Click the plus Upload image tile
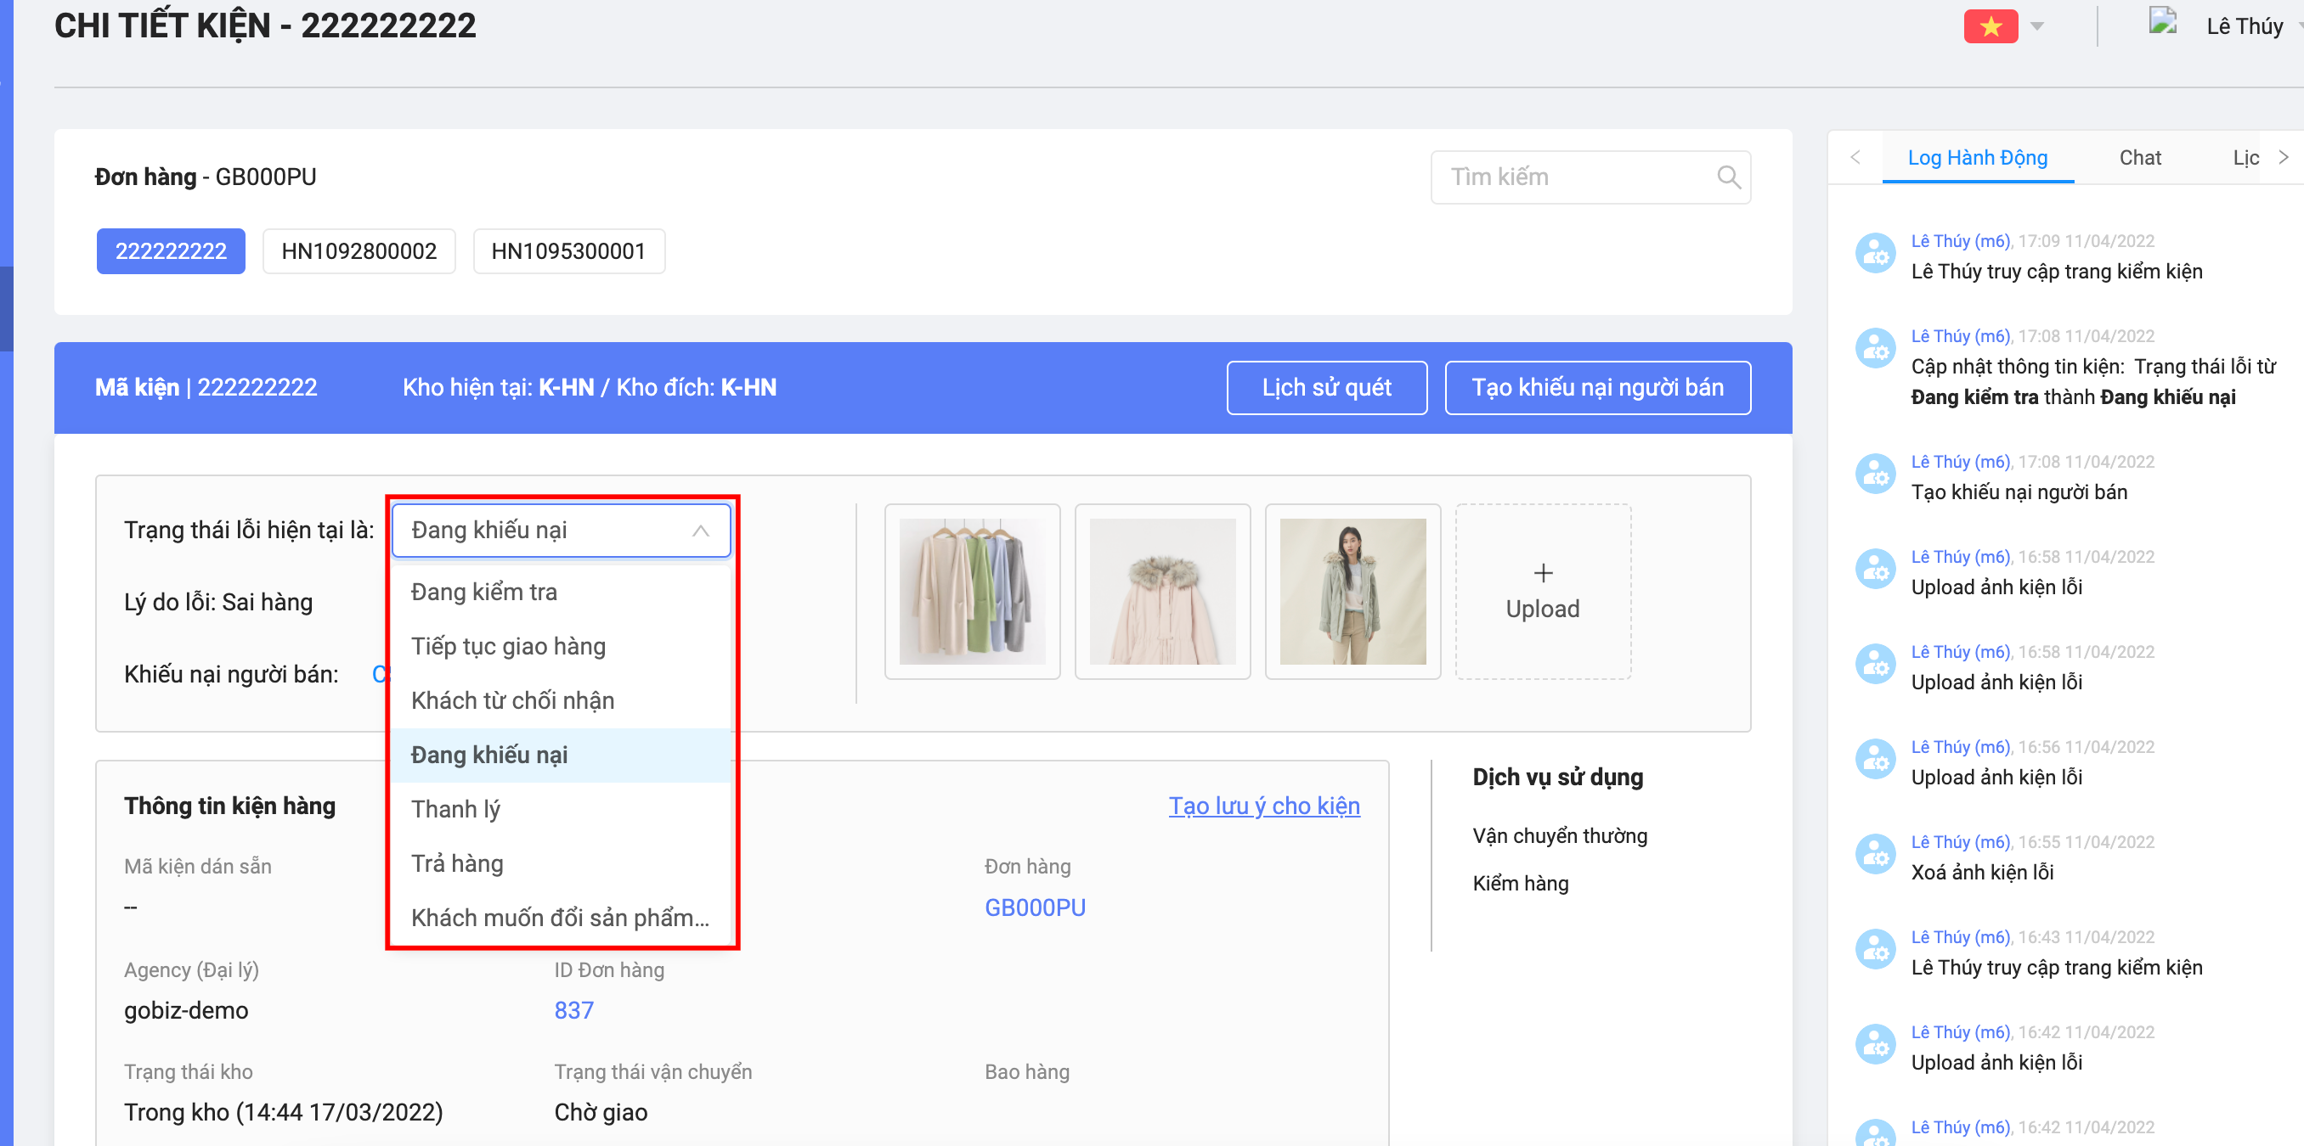 pos(1542,591)
